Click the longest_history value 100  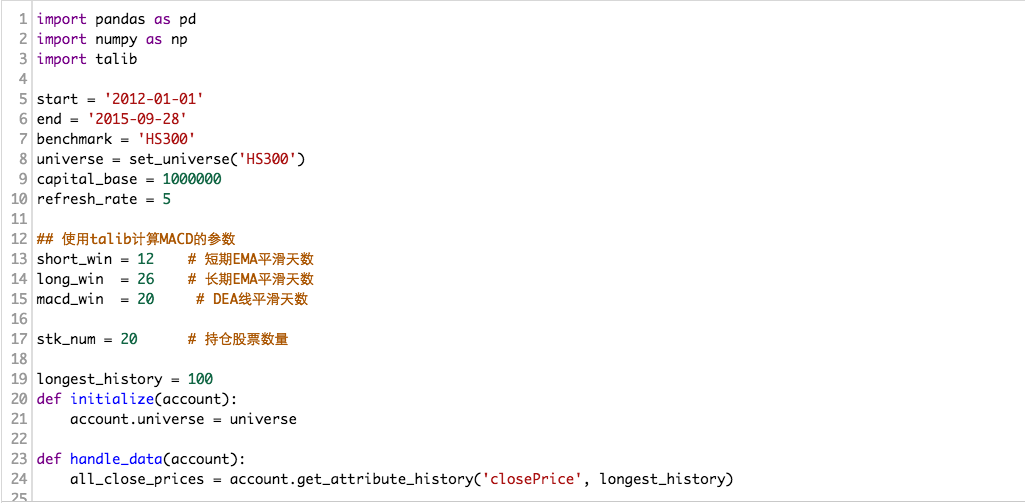tap(200, 379)
